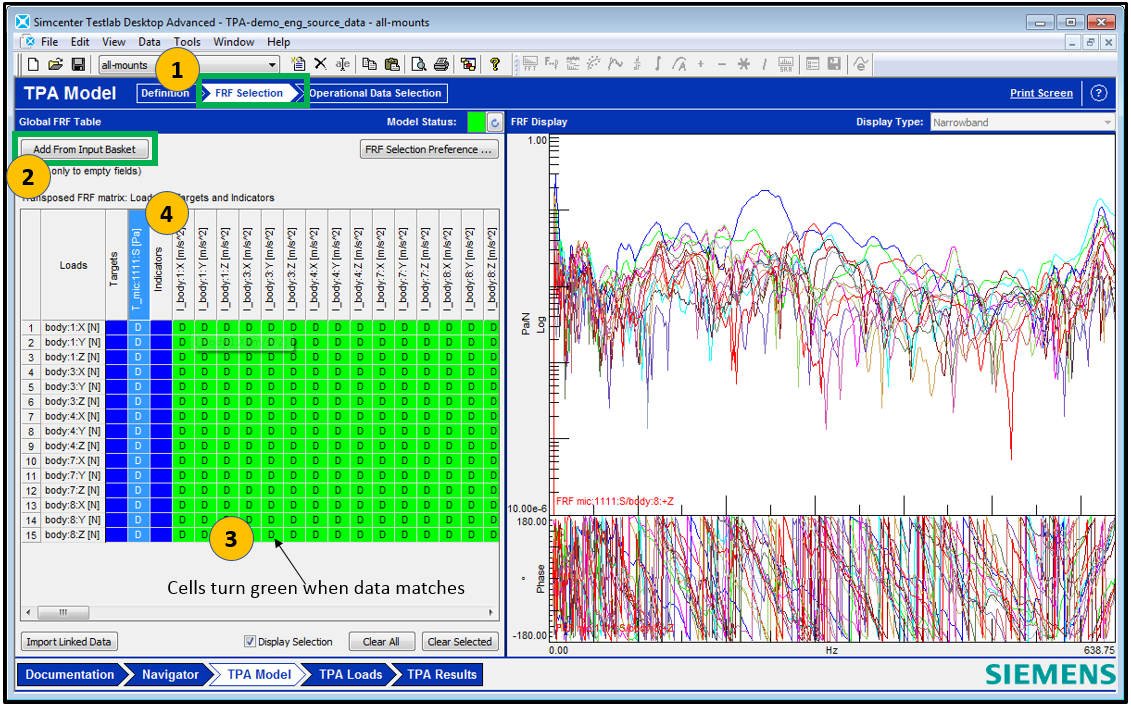This screenshot has width=1131, height=708.
Task: Switch to the Operational Data Selection step
Action: pos(375,93)
